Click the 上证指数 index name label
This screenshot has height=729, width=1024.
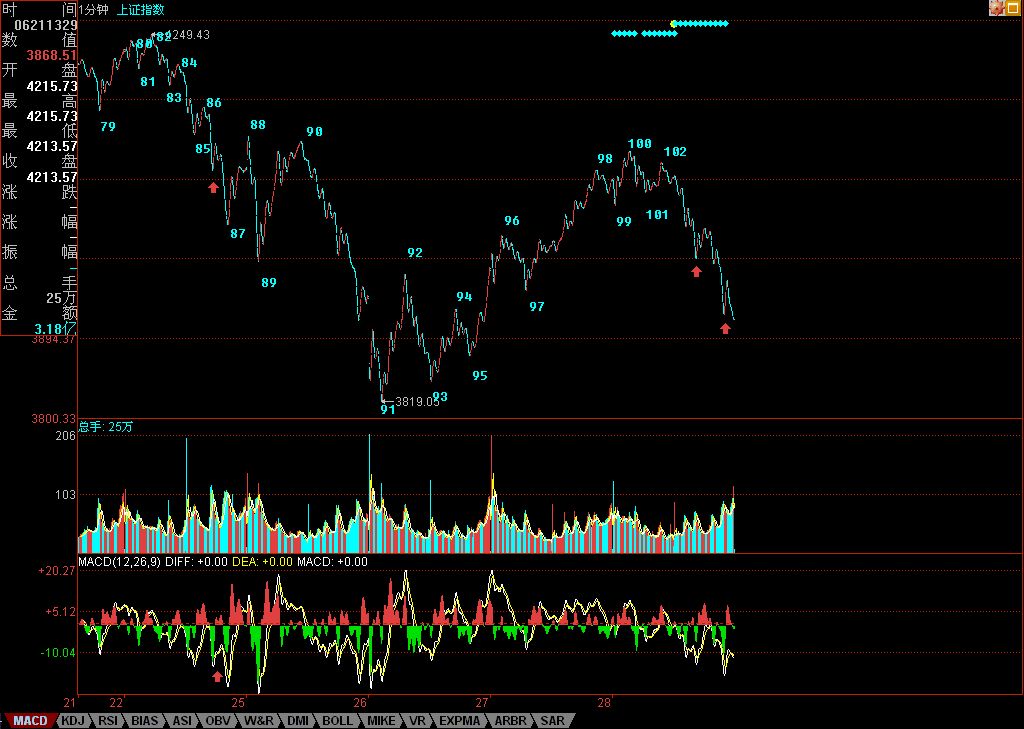point(140,9)
